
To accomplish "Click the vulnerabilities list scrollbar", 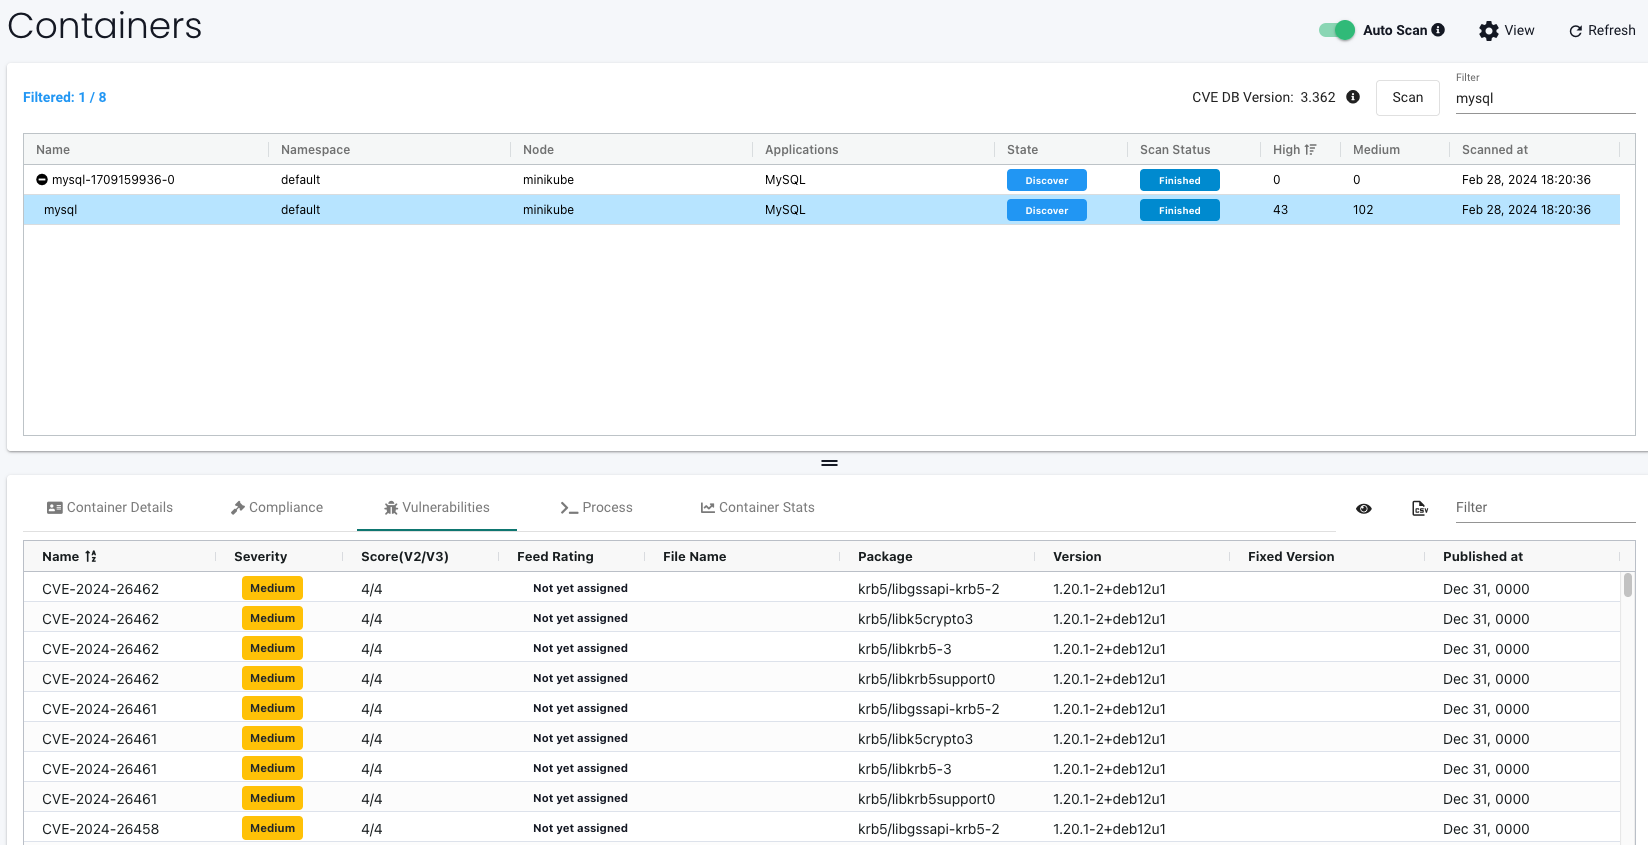I will click(x=1628, y=584).
